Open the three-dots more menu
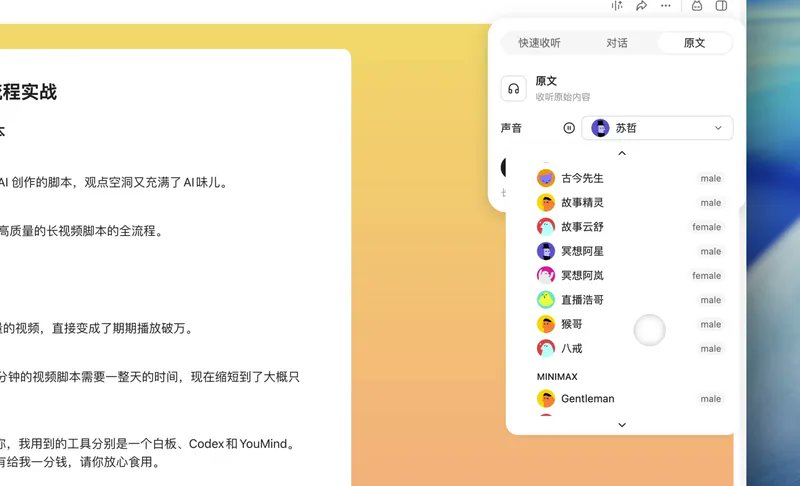The image size is (800, 486). (666, 6)
